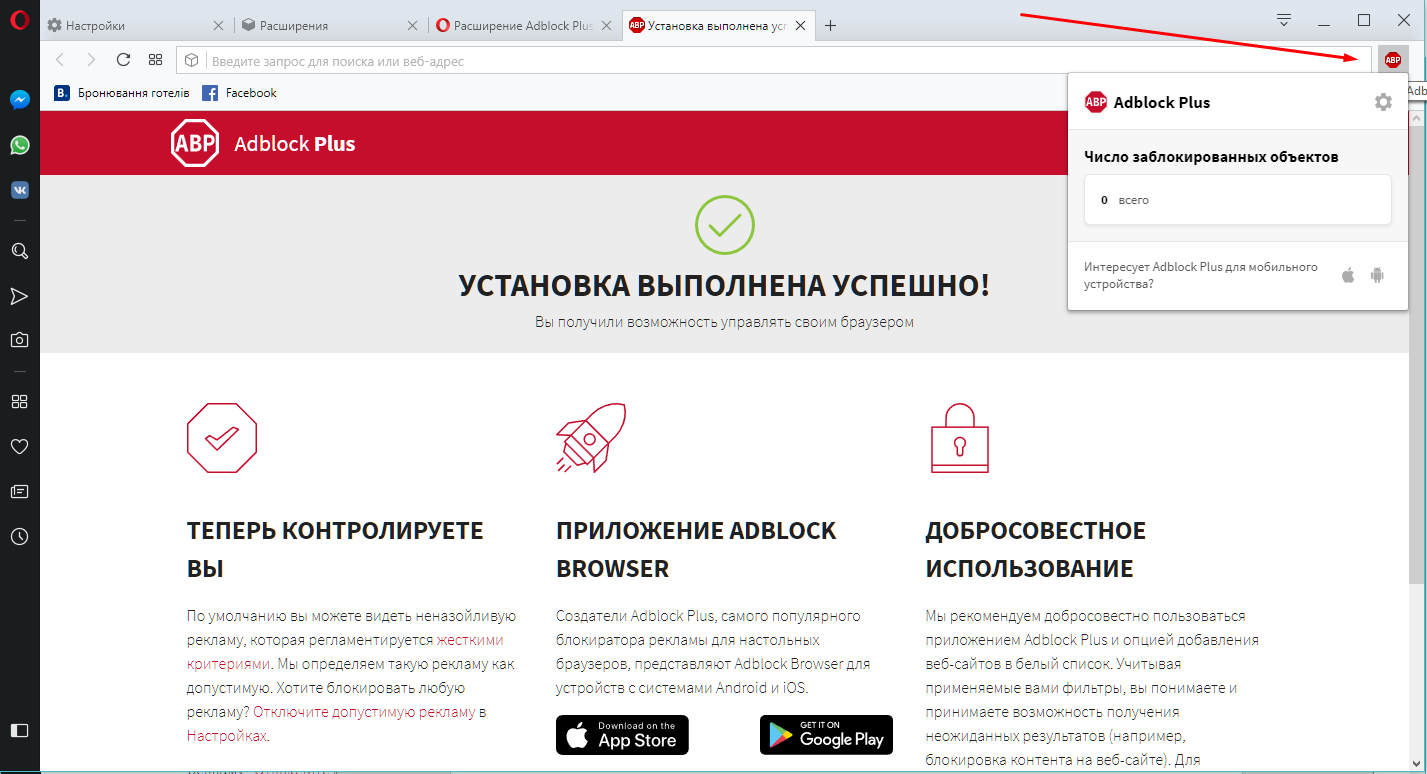
Task: Click the Android icon in popup
Action: tap(1377, 275)
